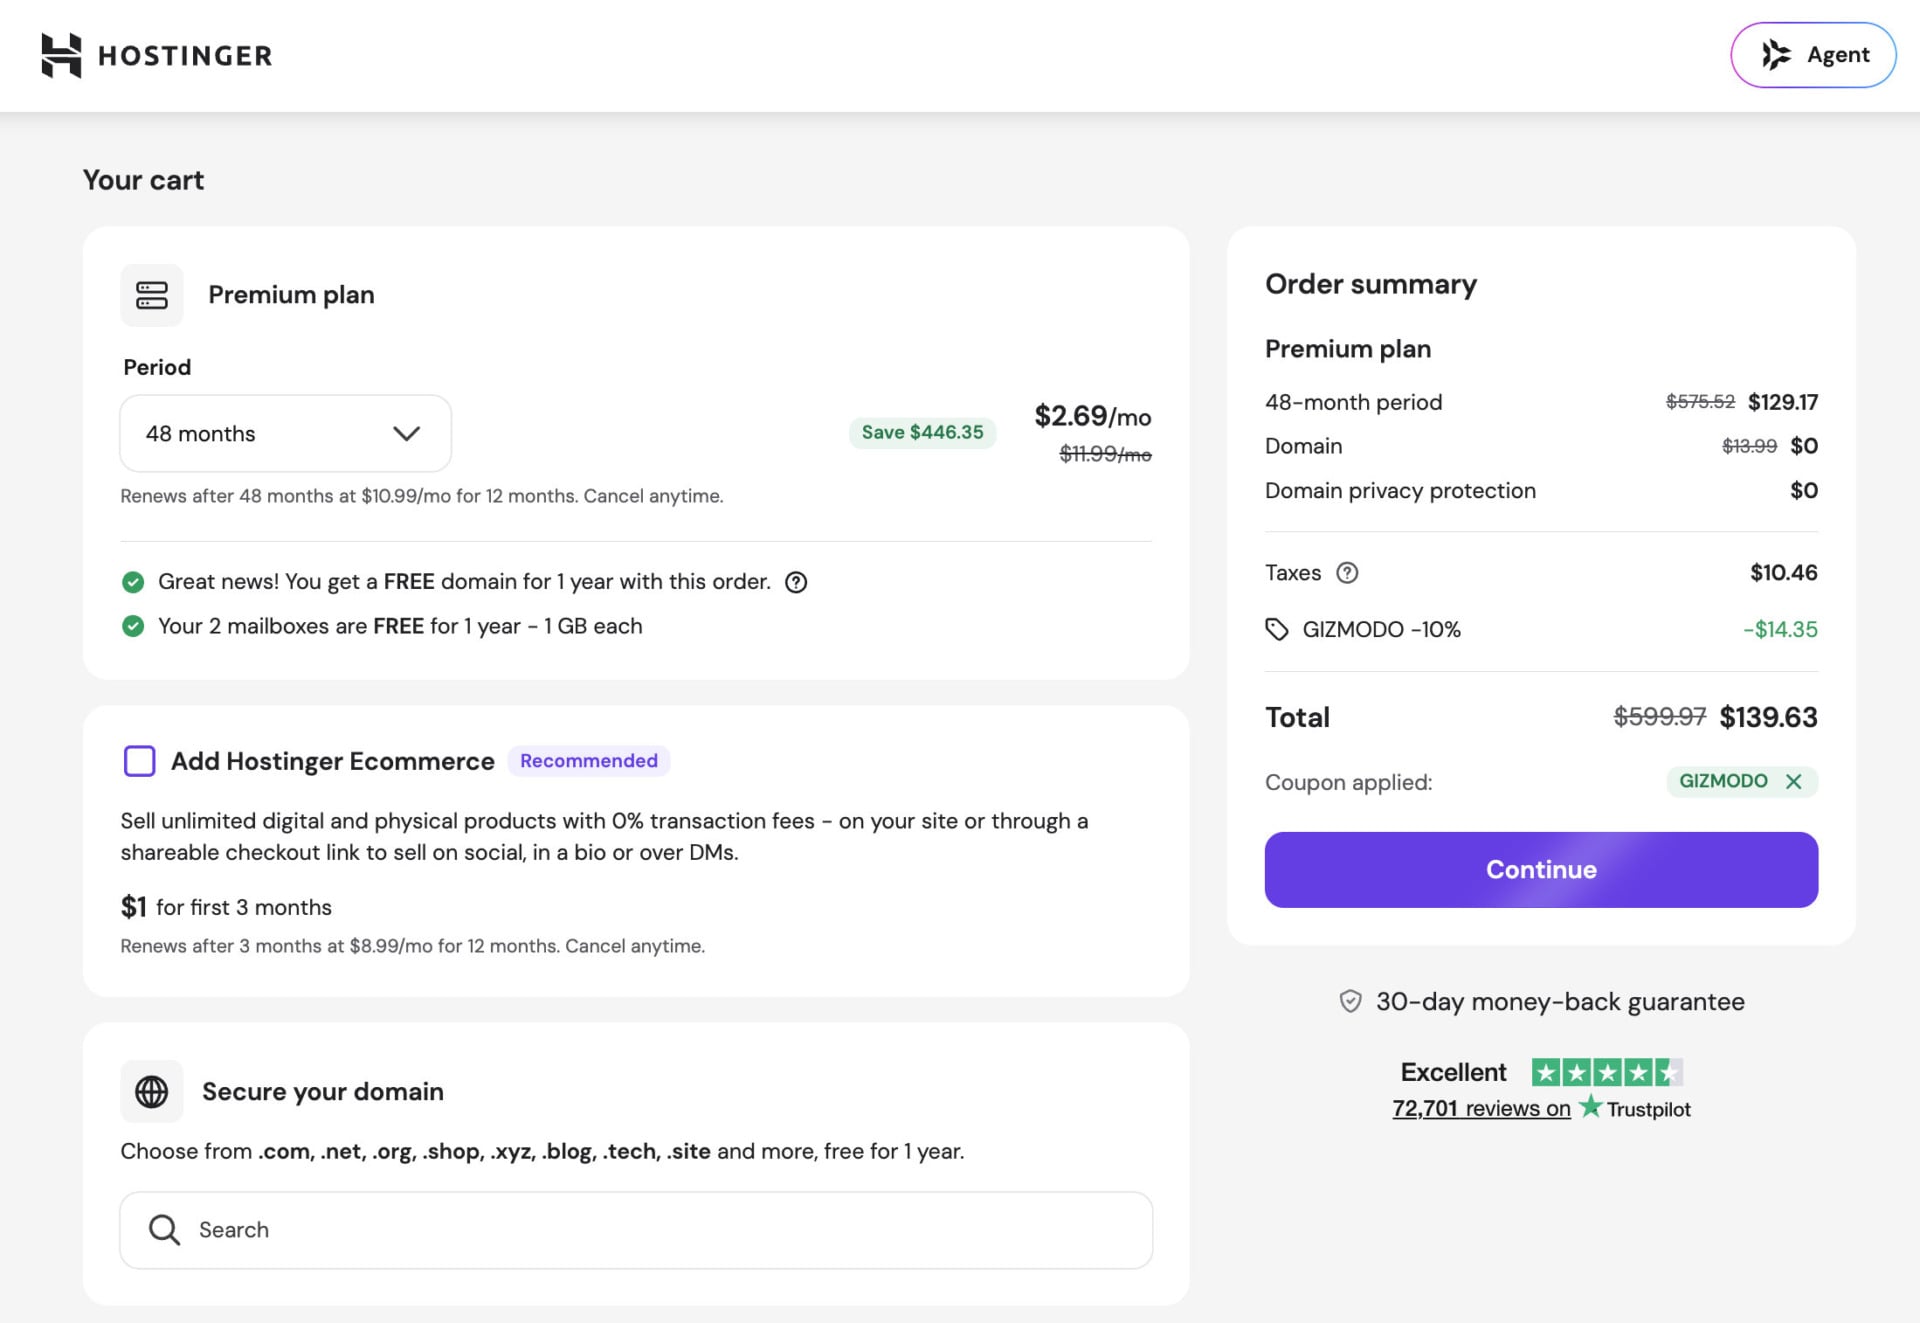Click green checkmark beside mailboxes notice

[x=132, y=626]
